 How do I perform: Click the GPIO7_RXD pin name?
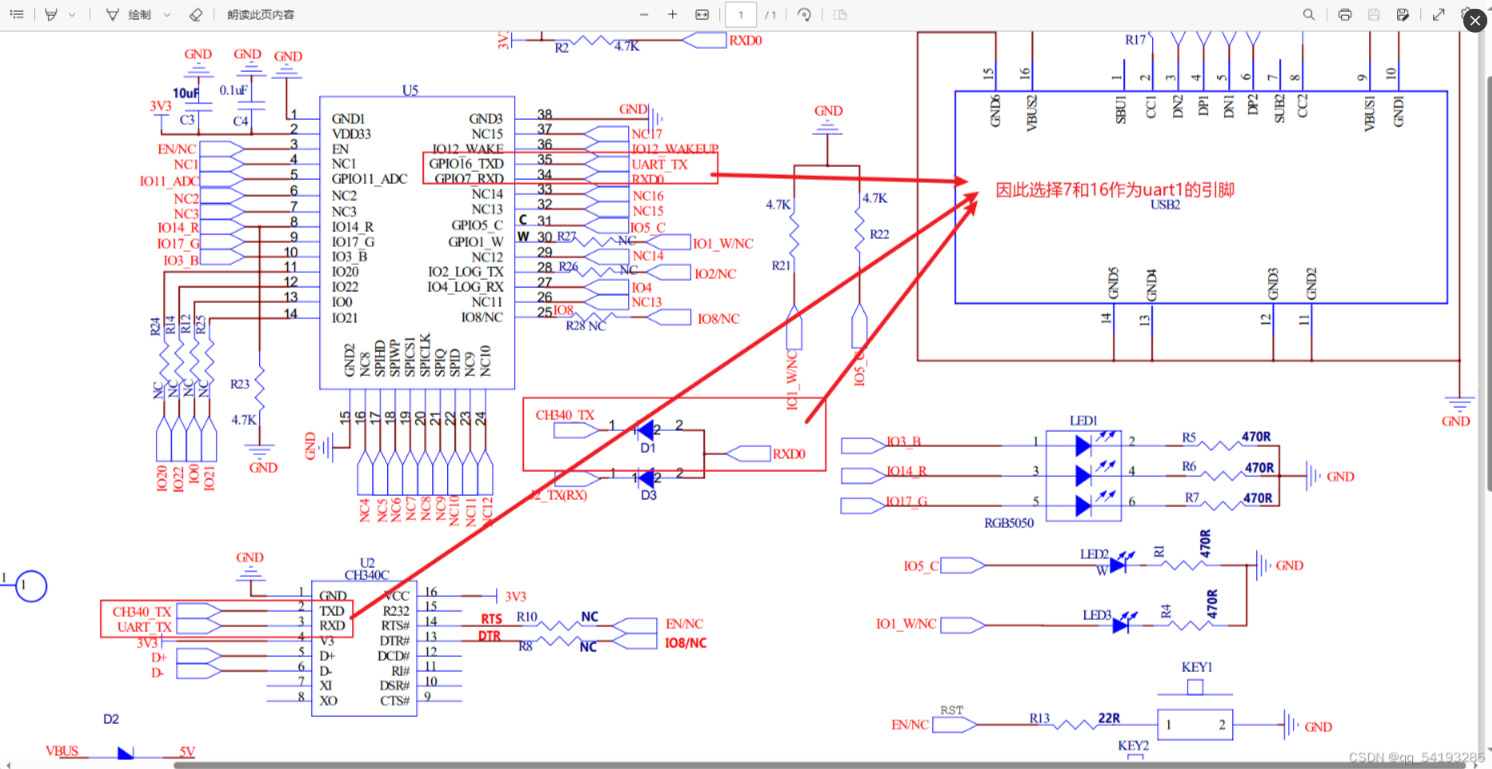tap(468, 178)
